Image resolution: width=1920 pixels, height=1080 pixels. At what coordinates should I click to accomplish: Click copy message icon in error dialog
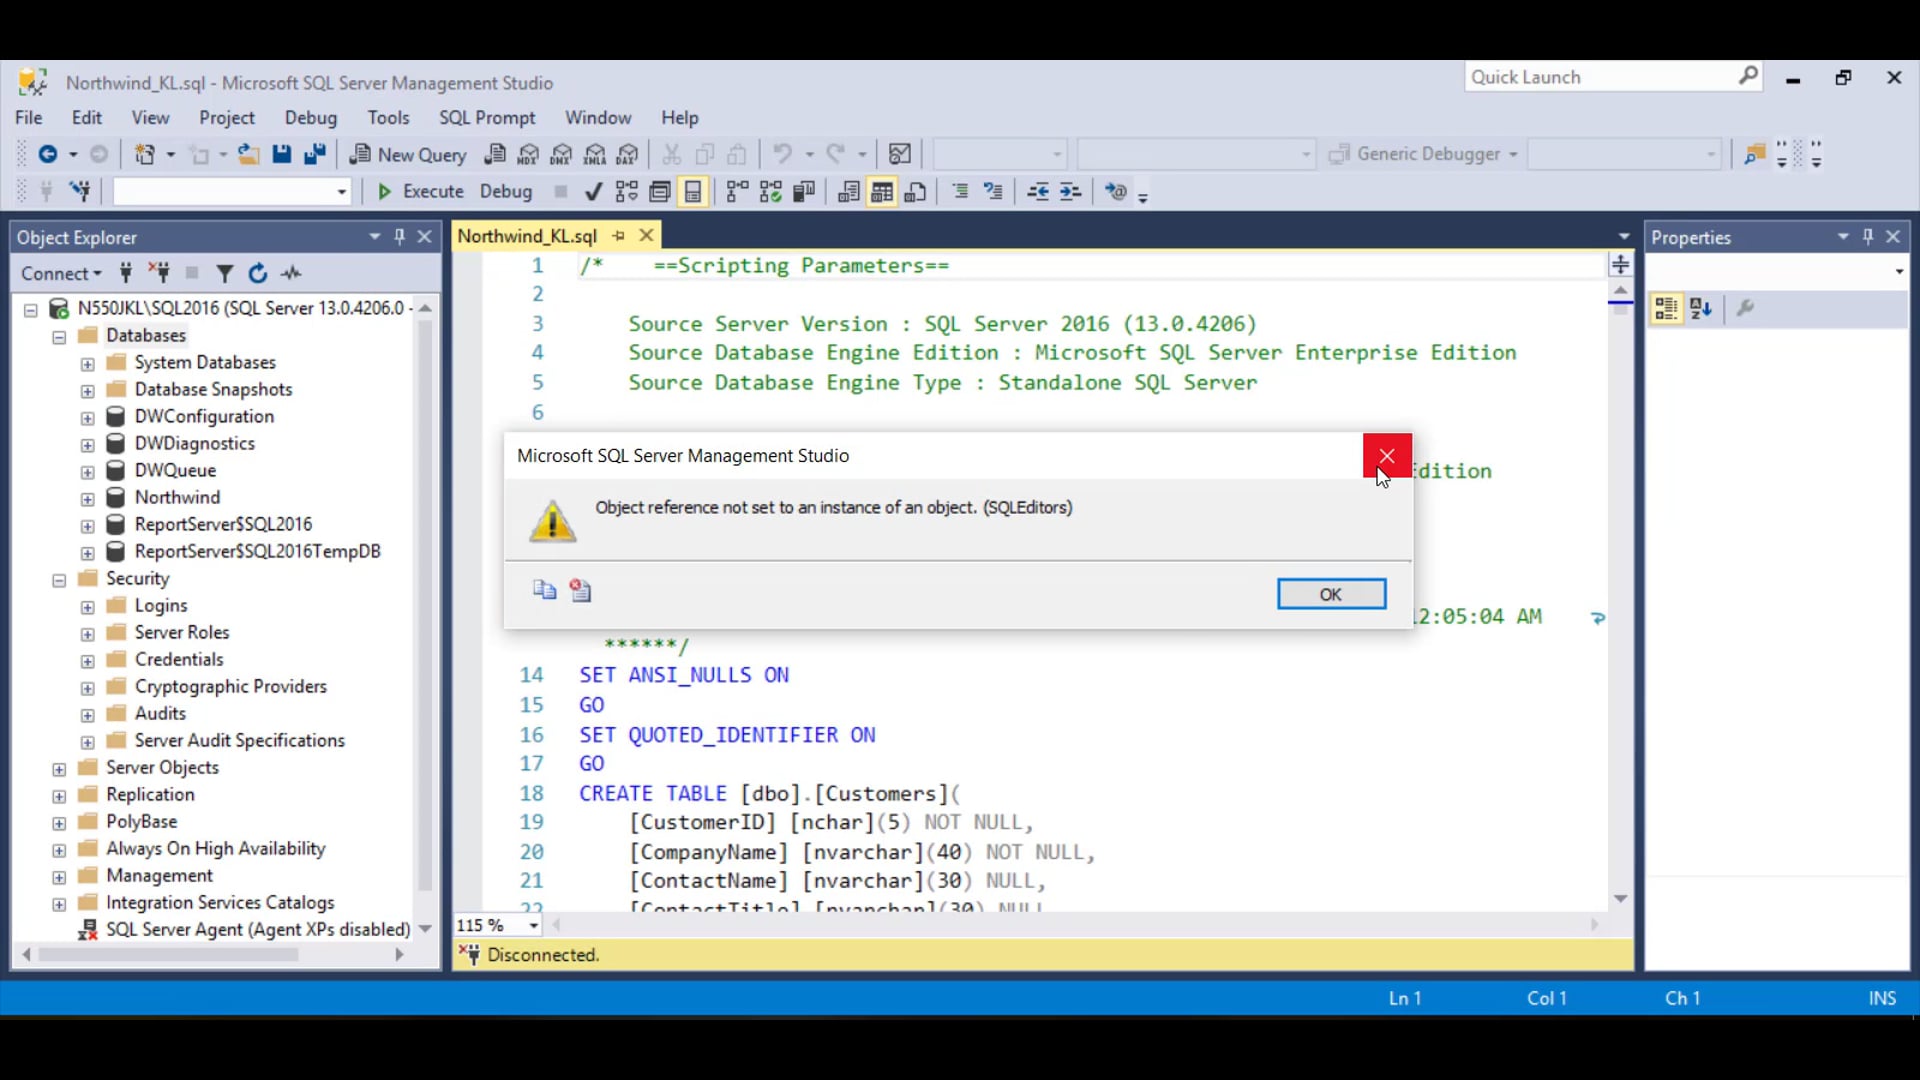click(544, 590)
